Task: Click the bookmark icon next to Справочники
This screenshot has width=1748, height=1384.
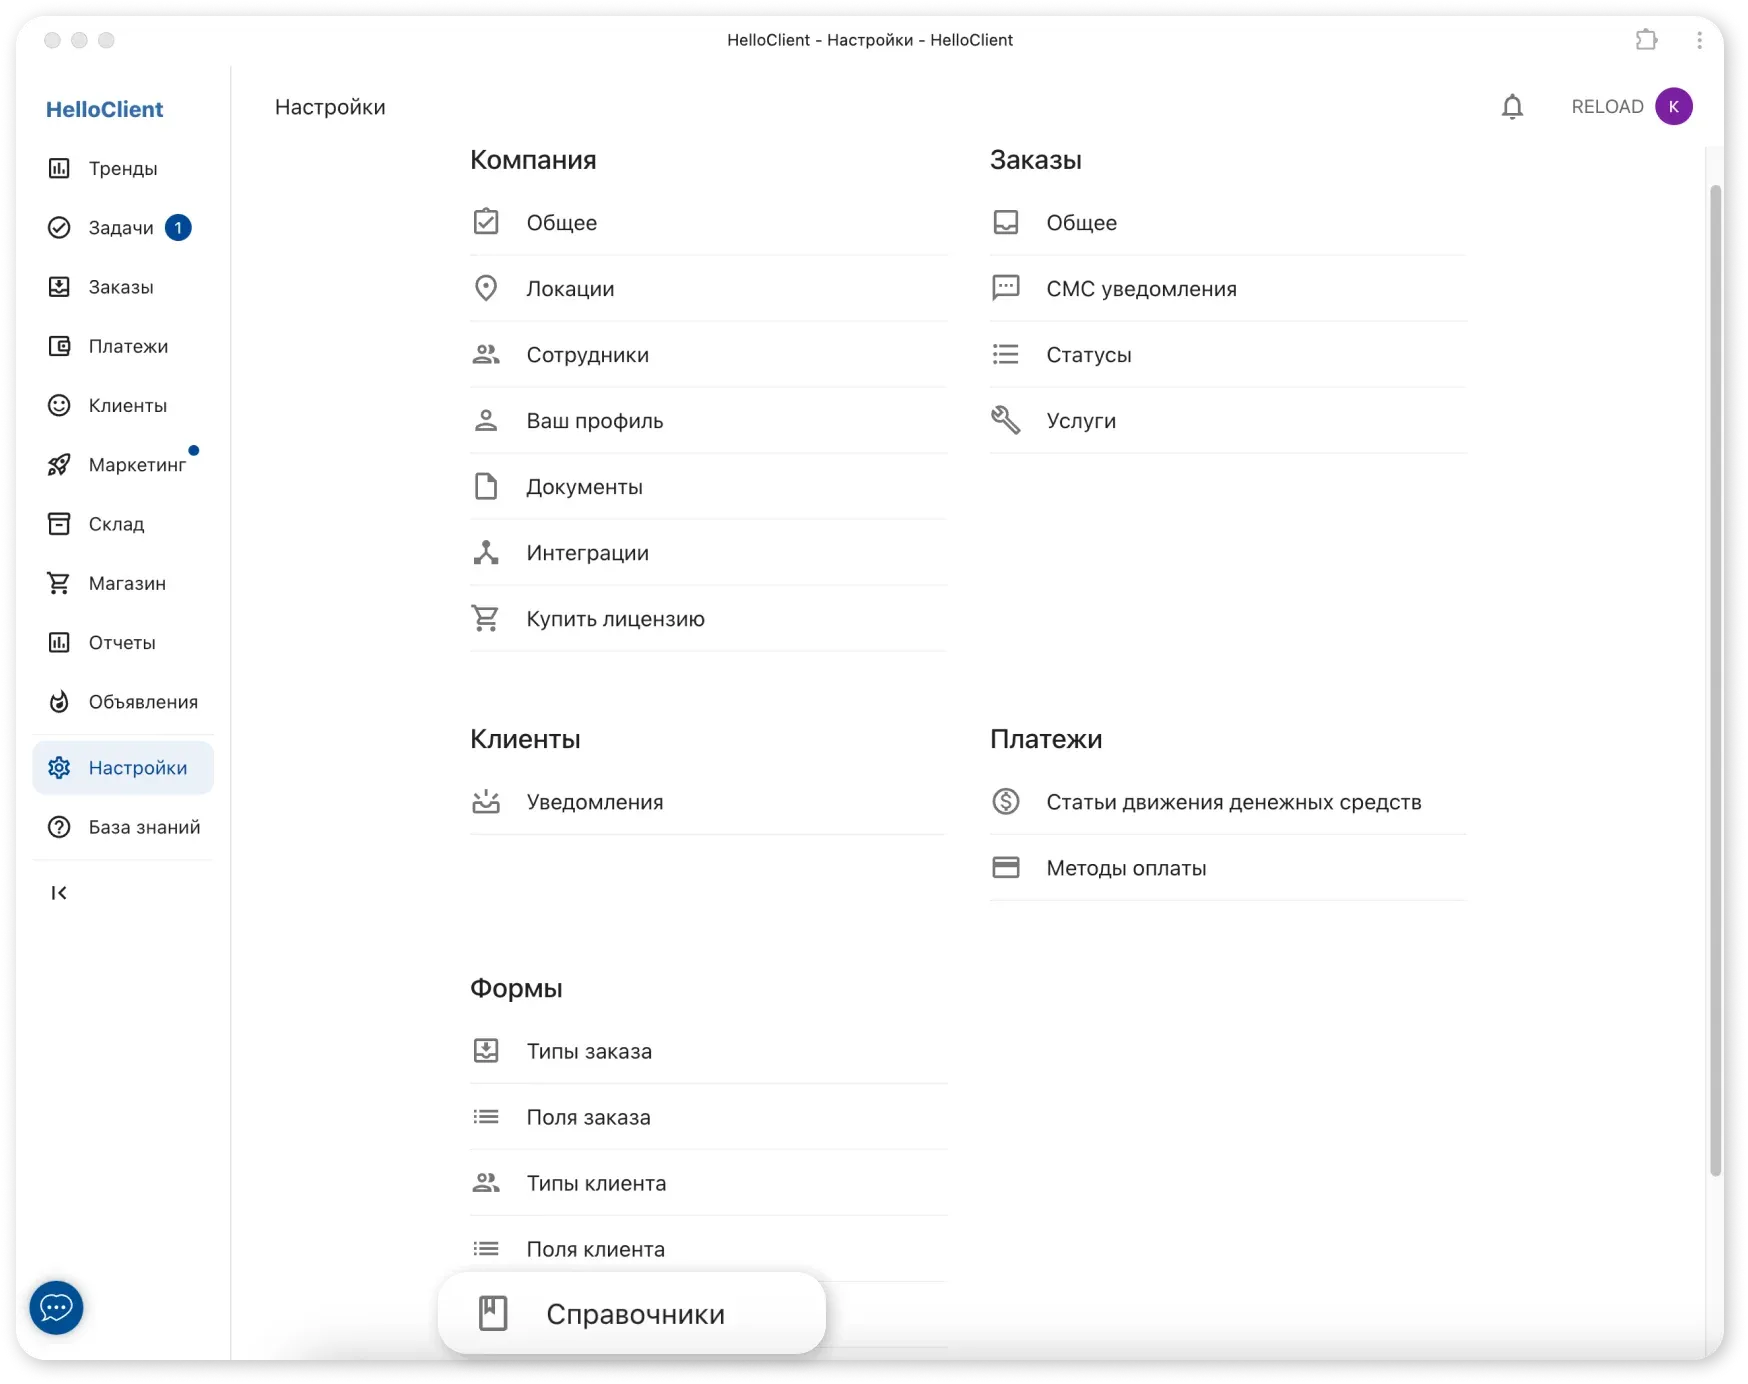Action: point(493,1313)
